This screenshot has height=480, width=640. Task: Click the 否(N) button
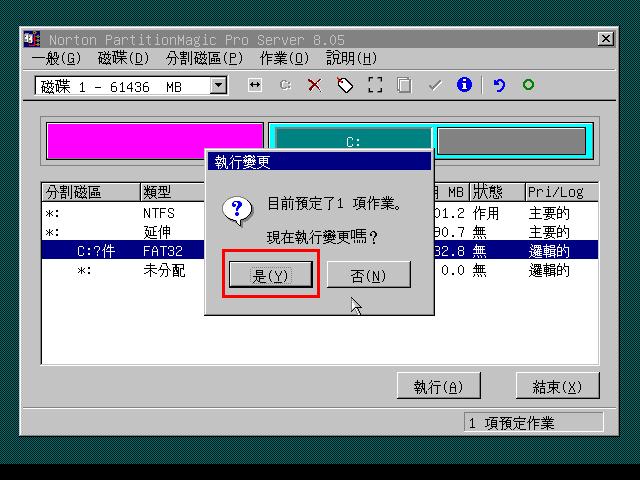click(x=369, y=275)
